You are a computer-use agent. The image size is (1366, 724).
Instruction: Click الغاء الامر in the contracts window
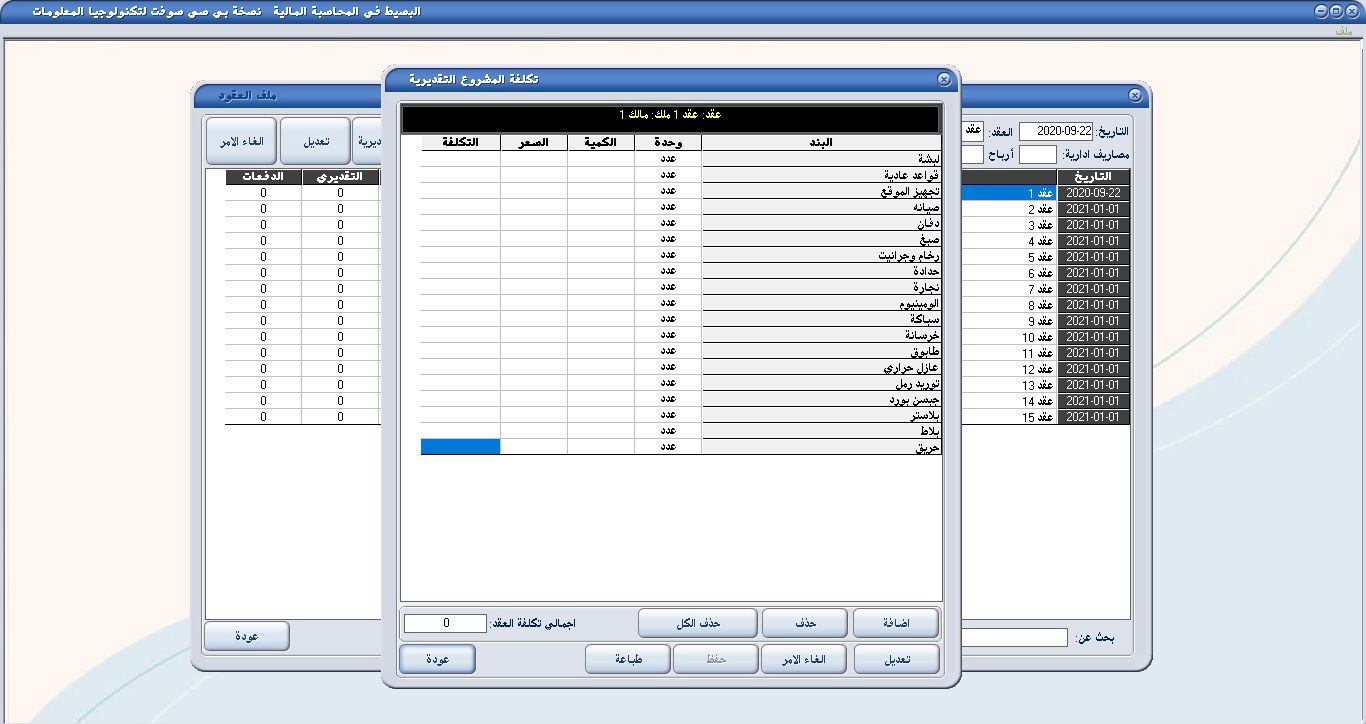point(240,140)
